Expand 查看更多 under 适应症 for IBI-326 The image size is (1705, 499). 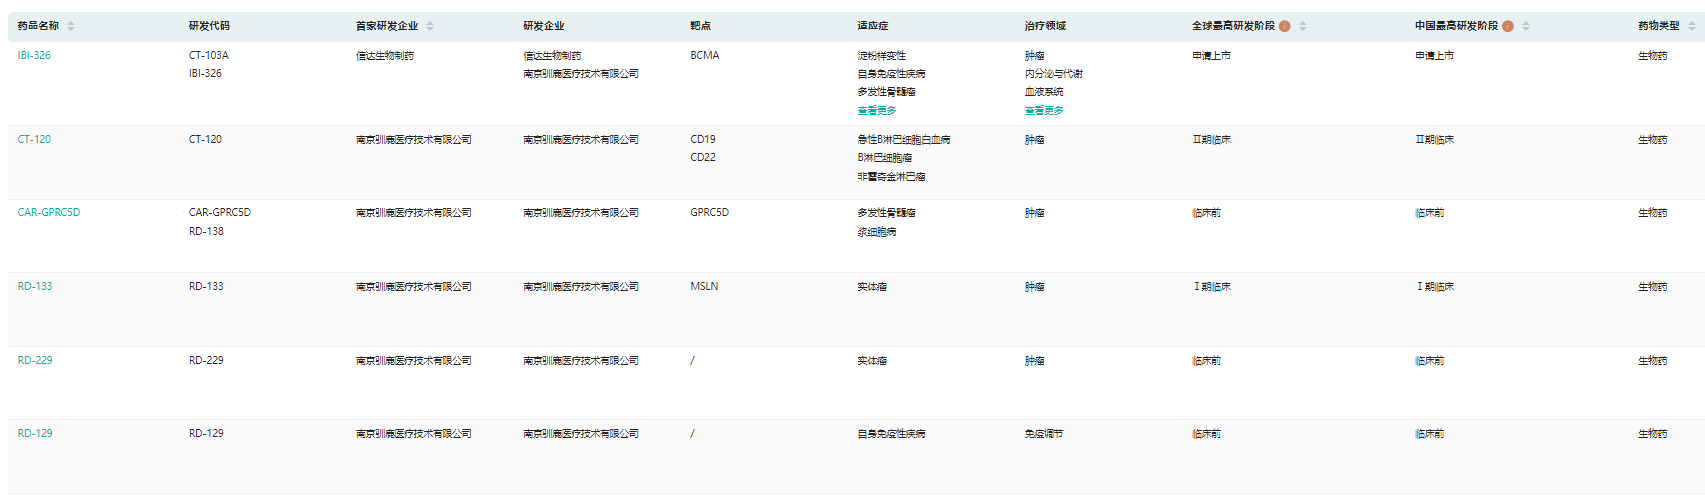coord(877,111)
